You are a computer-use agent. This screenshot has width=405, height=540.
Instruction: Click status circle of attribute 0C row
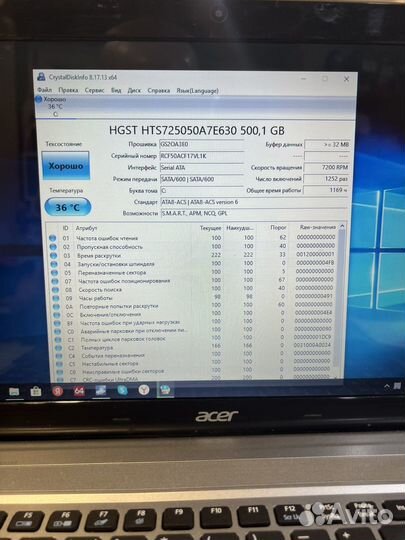click(57, 315)
